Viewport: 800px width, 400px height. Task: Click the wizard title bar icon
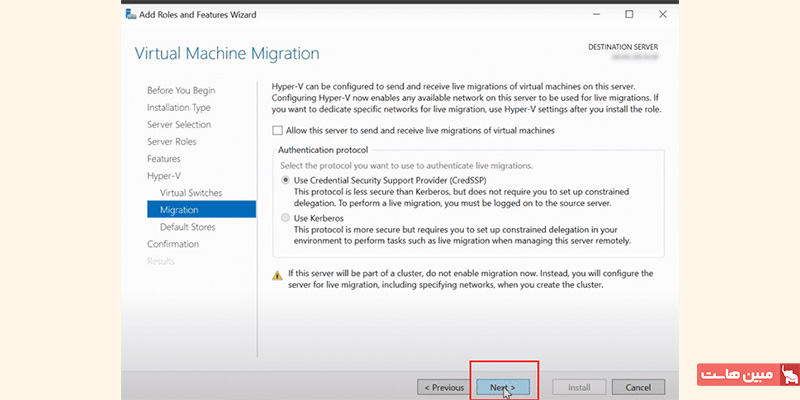pos(131,14)
